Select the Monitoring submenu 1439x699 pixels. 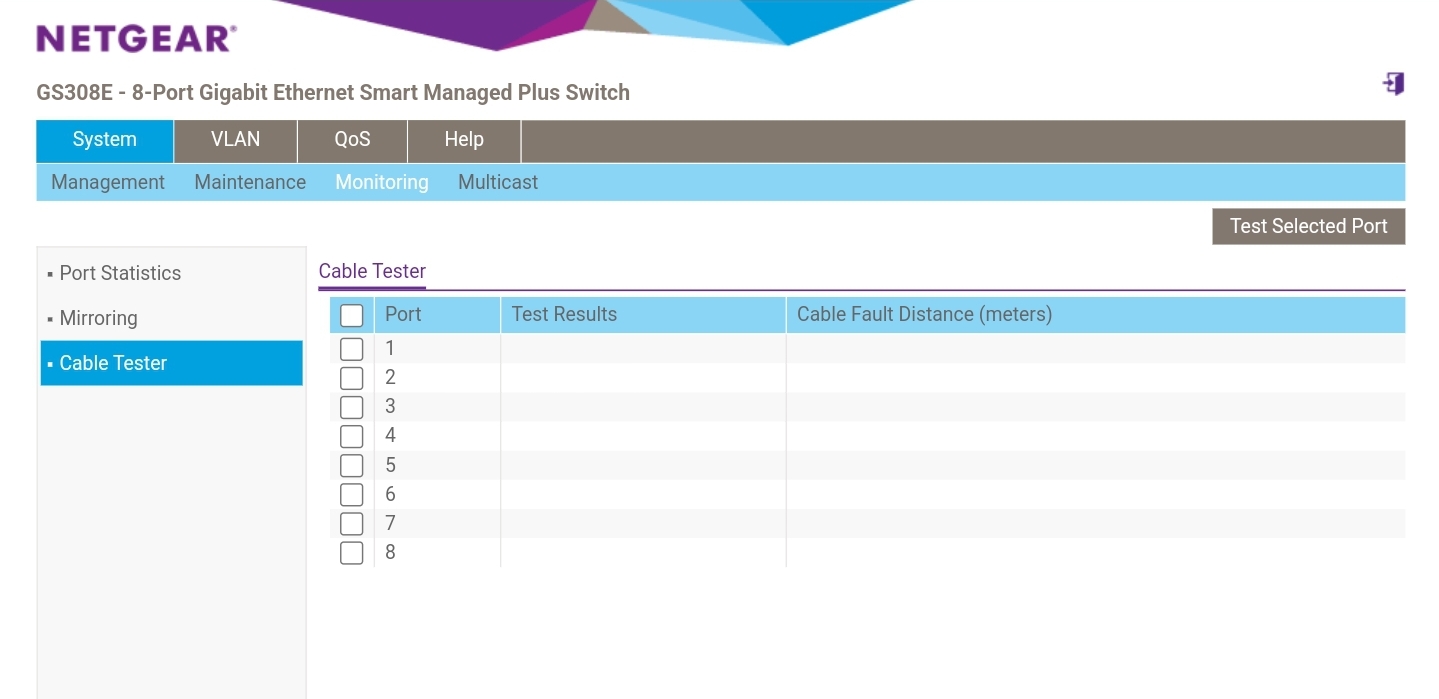coord(382,182)
